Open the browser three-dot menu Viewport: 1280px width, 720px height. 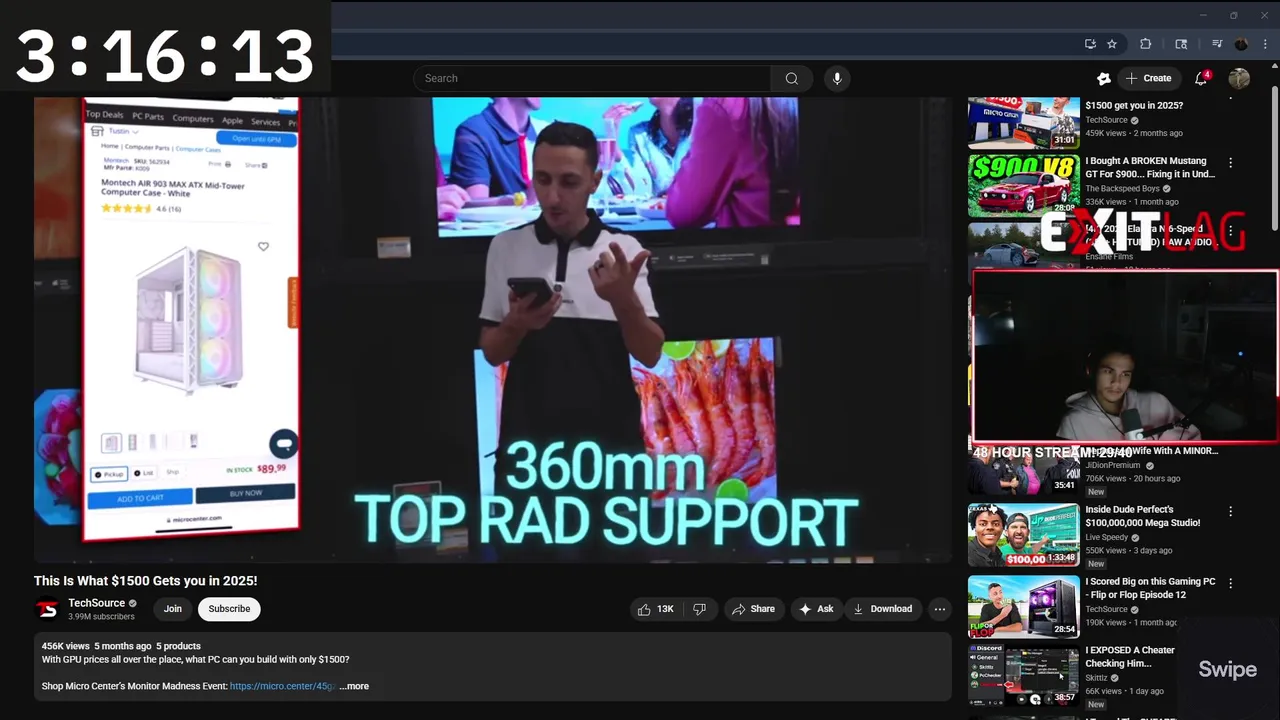pyautogui.click(x=1266, y=44)
